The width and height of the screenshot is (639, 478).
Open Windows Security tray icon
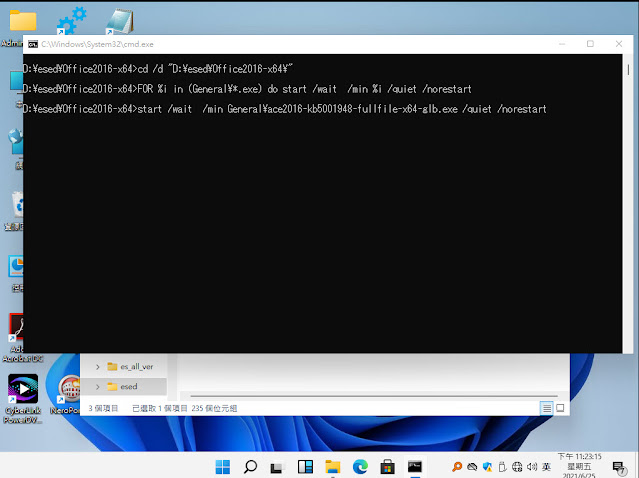[487, 467]
